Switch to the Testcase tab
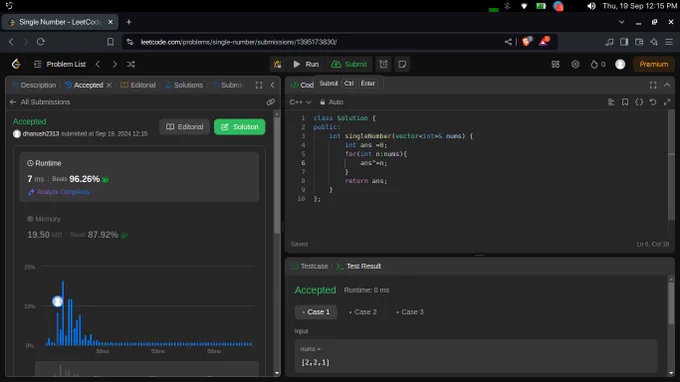680x382 pixels. [310, 266]
